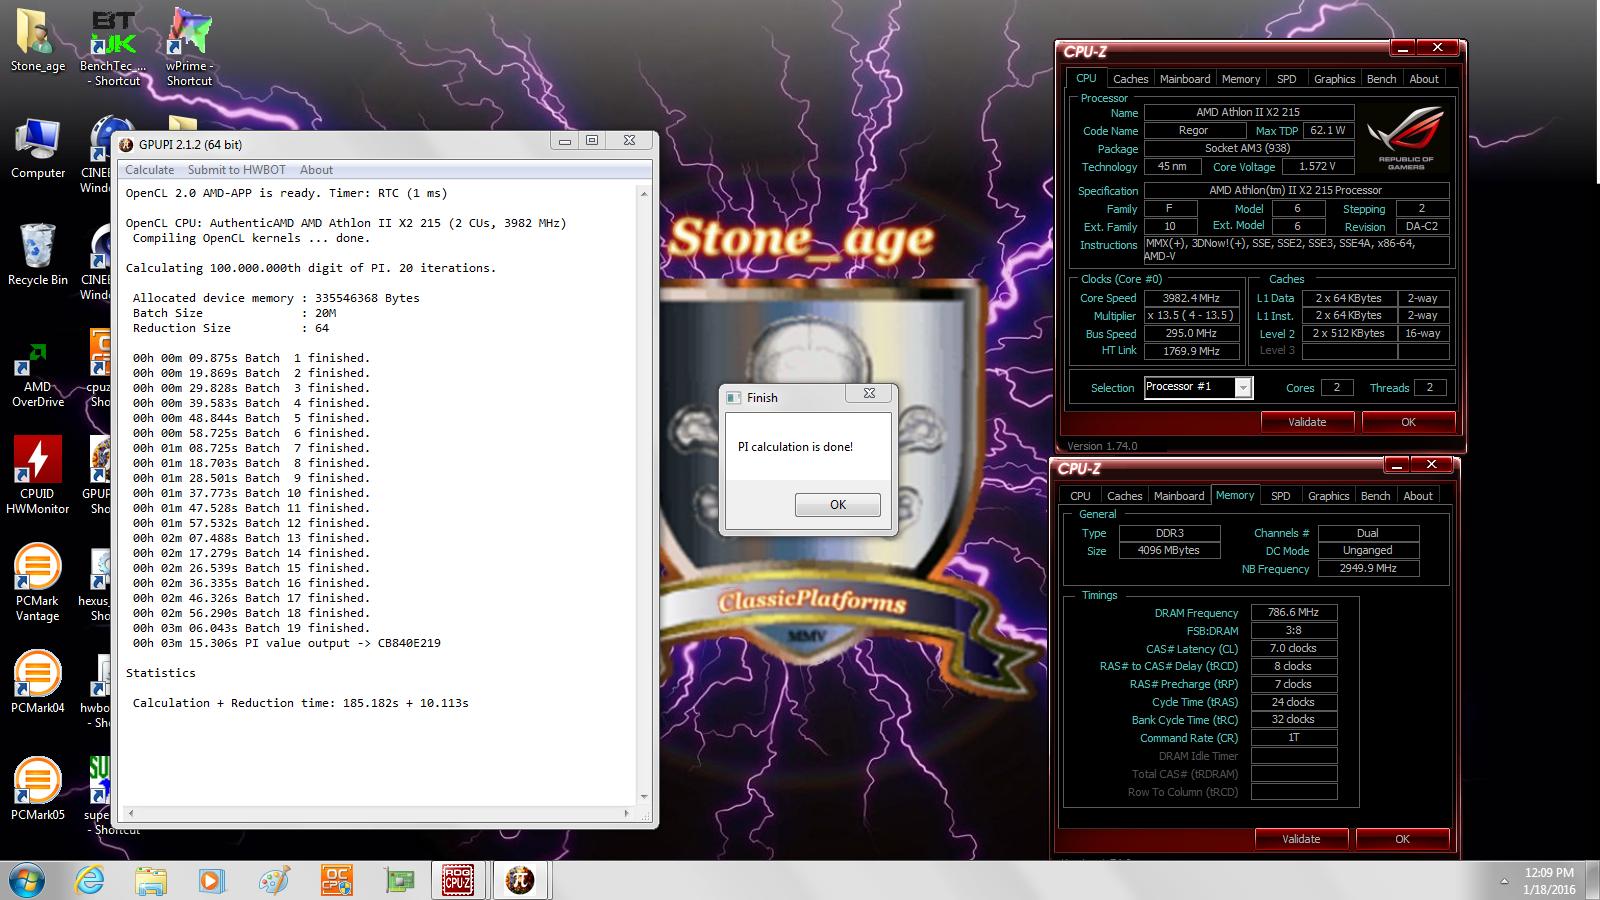Open Paint from the taskbar
Screen dimensions: 1600x900
coord(273,880)
